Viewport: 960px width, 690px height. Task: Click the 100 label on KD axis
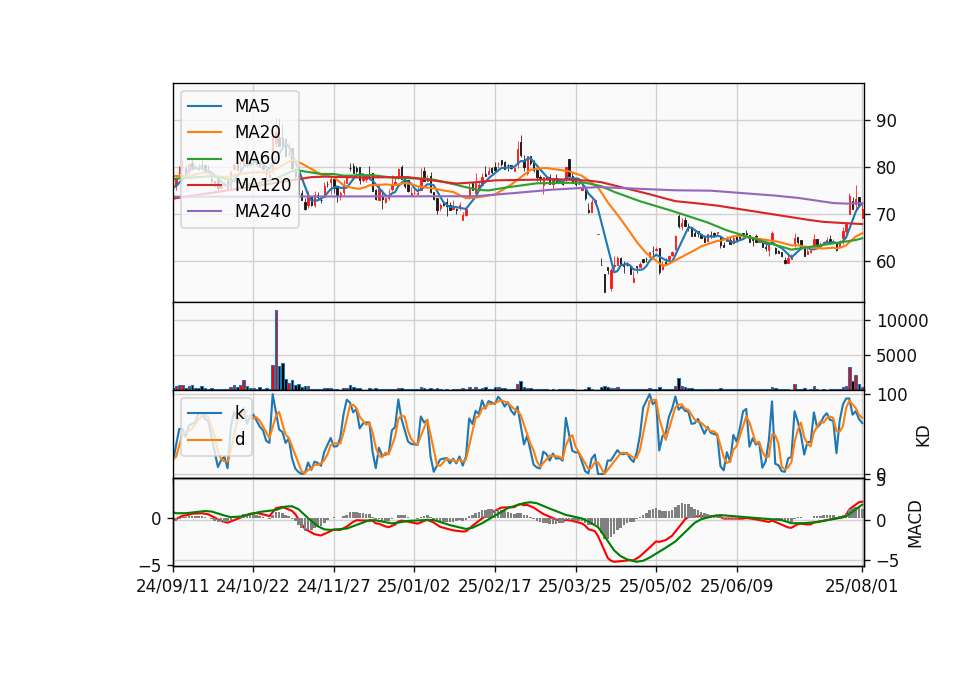(892, 395)
